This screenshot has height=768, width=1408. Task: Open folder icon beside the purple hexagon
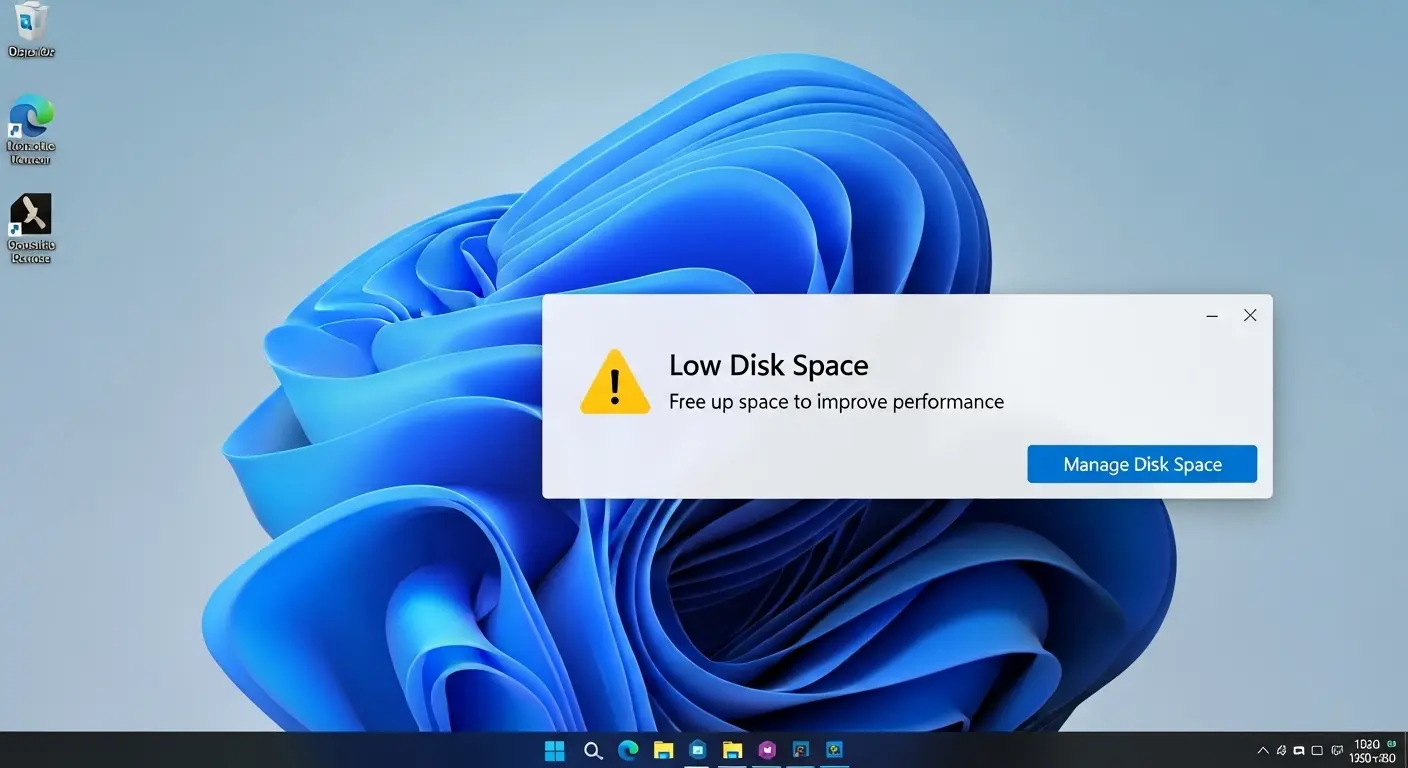point(733,750)
